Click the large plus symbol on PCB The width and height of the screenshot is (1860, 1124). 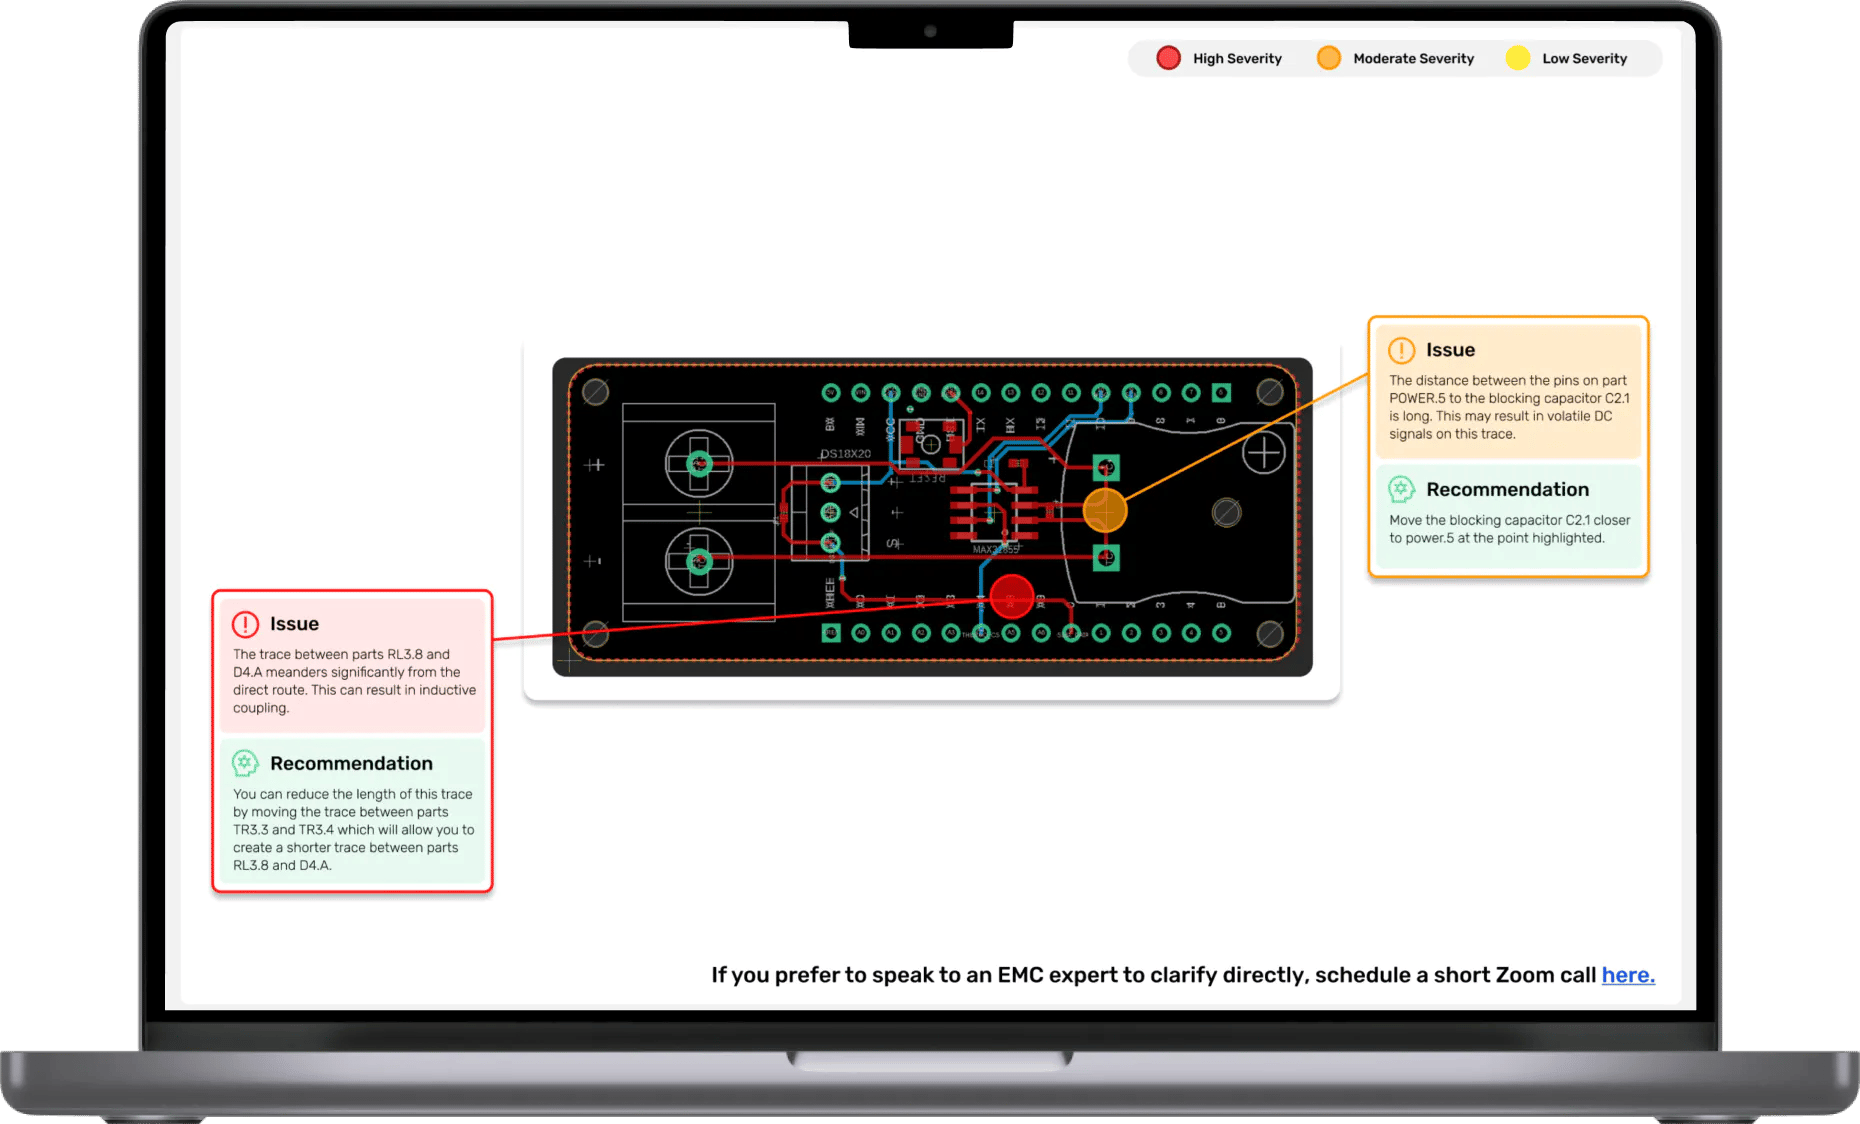pos(1263,454)
